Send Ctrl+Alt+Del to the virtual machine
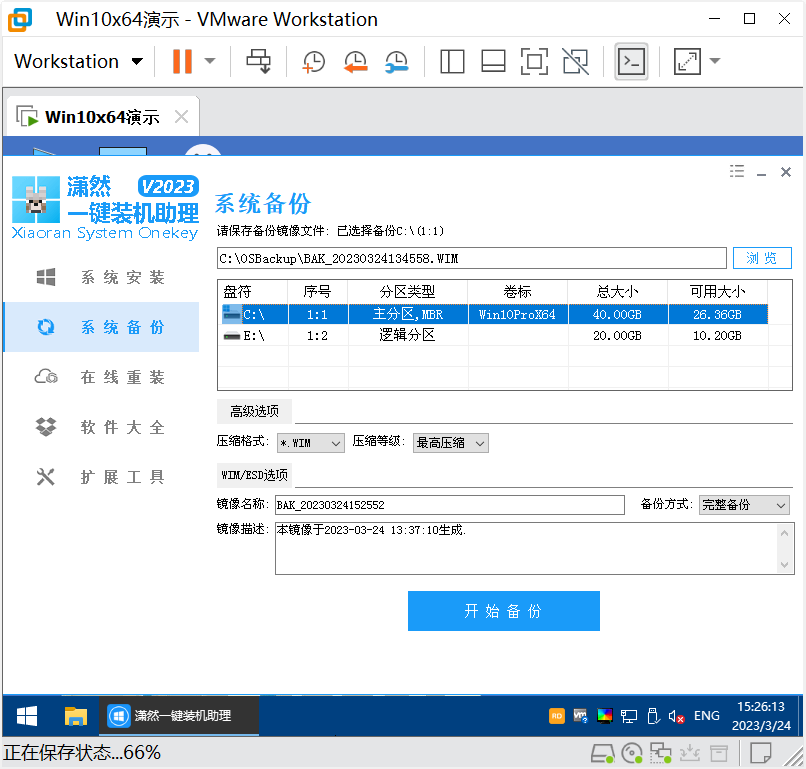This screenshot has height=769, width=806. pyautogui.click(x=259, y=62)
